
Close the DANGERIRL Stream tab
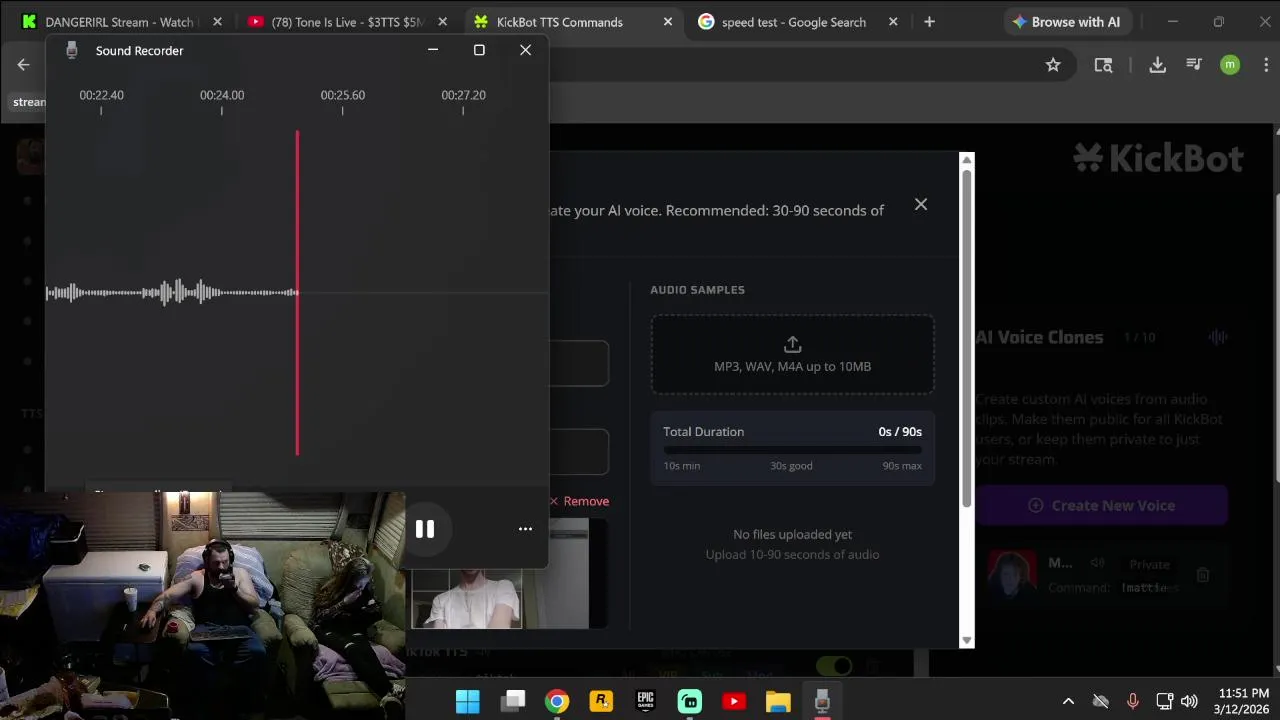tap(217, 22)
